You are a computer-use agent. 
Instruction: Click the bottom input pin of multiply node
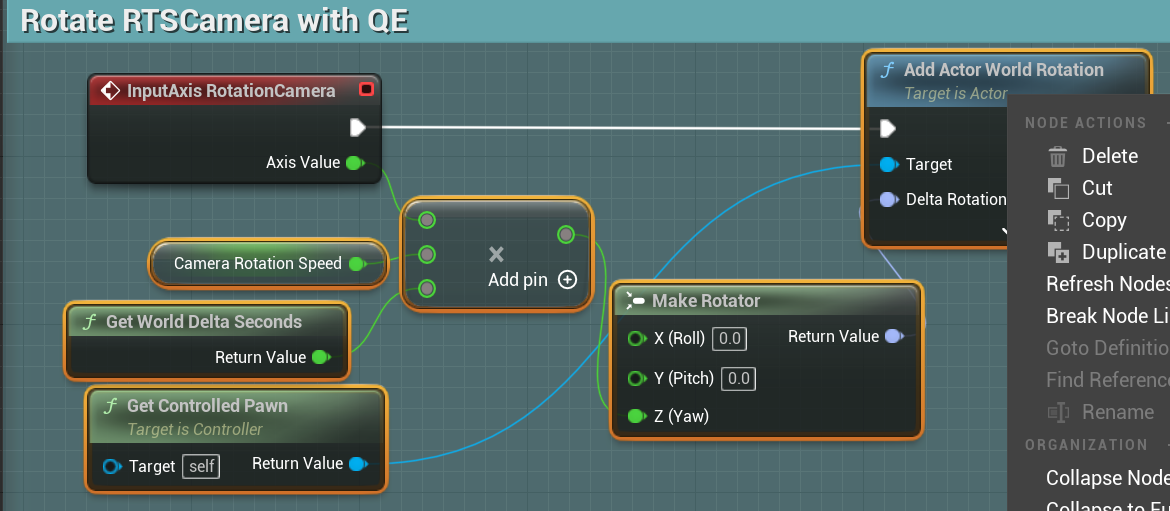tap(427, 289)
